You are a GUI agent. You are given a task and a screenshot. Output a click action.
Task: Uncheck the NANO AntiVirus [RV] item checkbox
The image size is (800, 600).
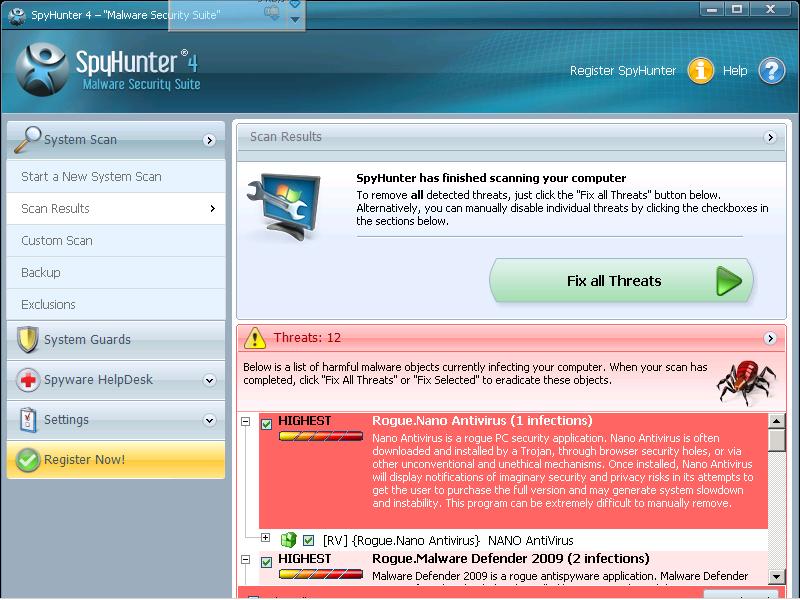[309, 541]
